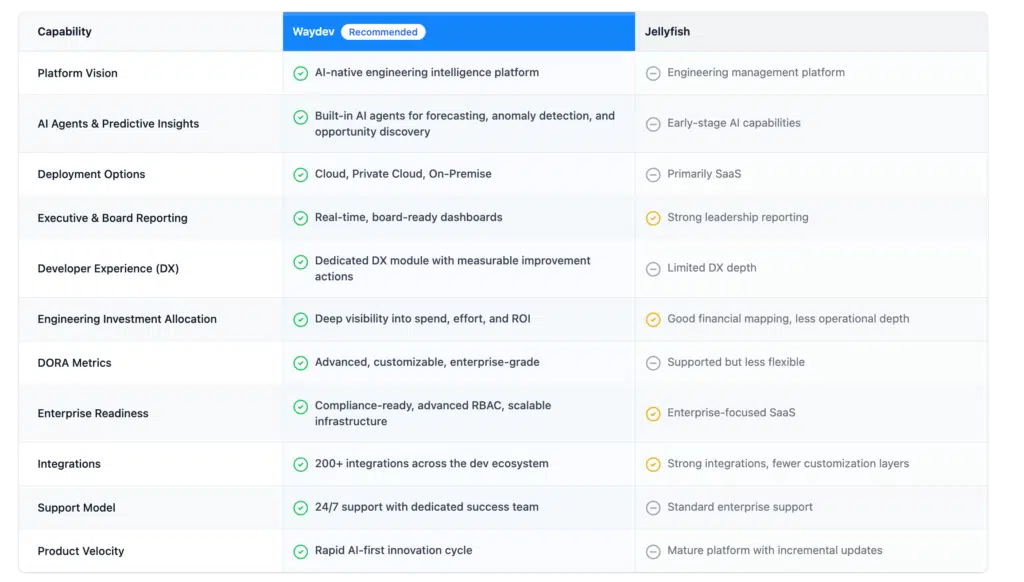Screen dimensions: 1024x582
Task: Select the Developer Experience (DX) label
Action: (x=108, y=268)
